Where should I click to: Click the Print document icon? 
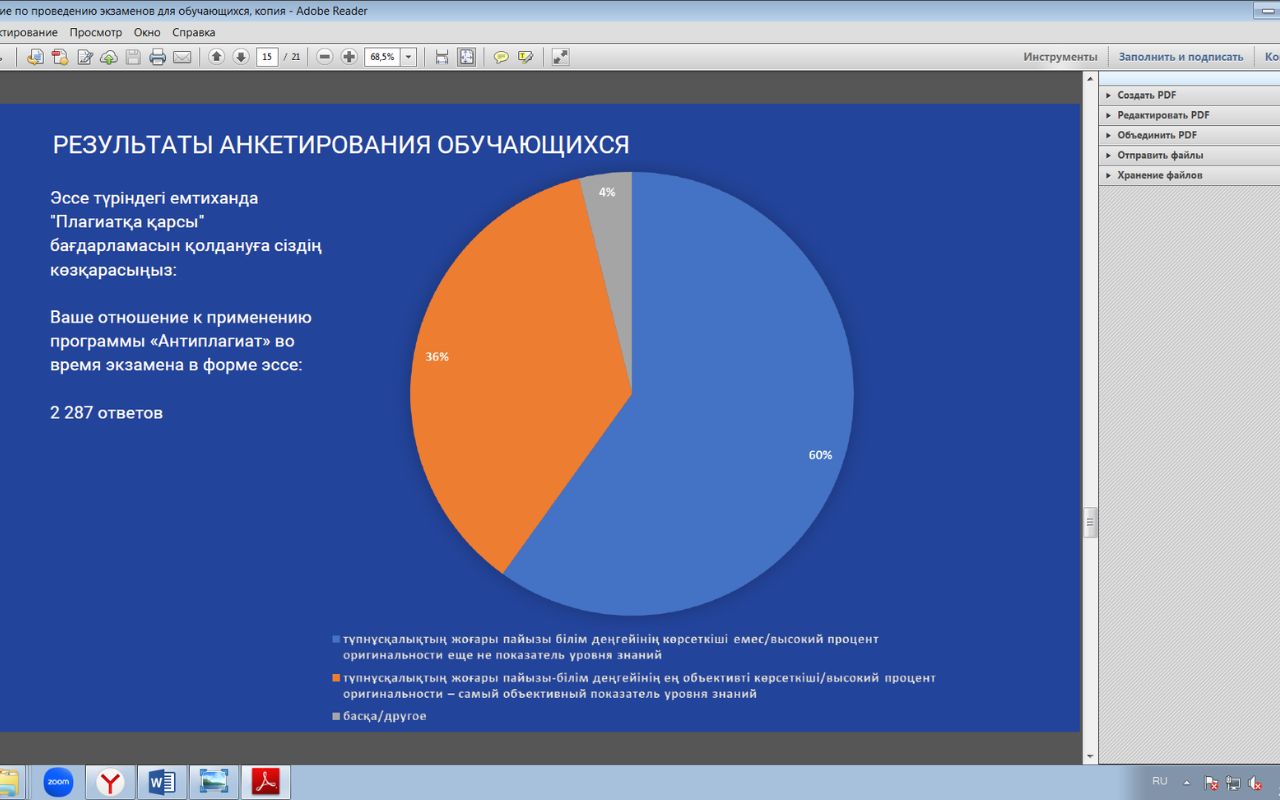pos(157,57)
